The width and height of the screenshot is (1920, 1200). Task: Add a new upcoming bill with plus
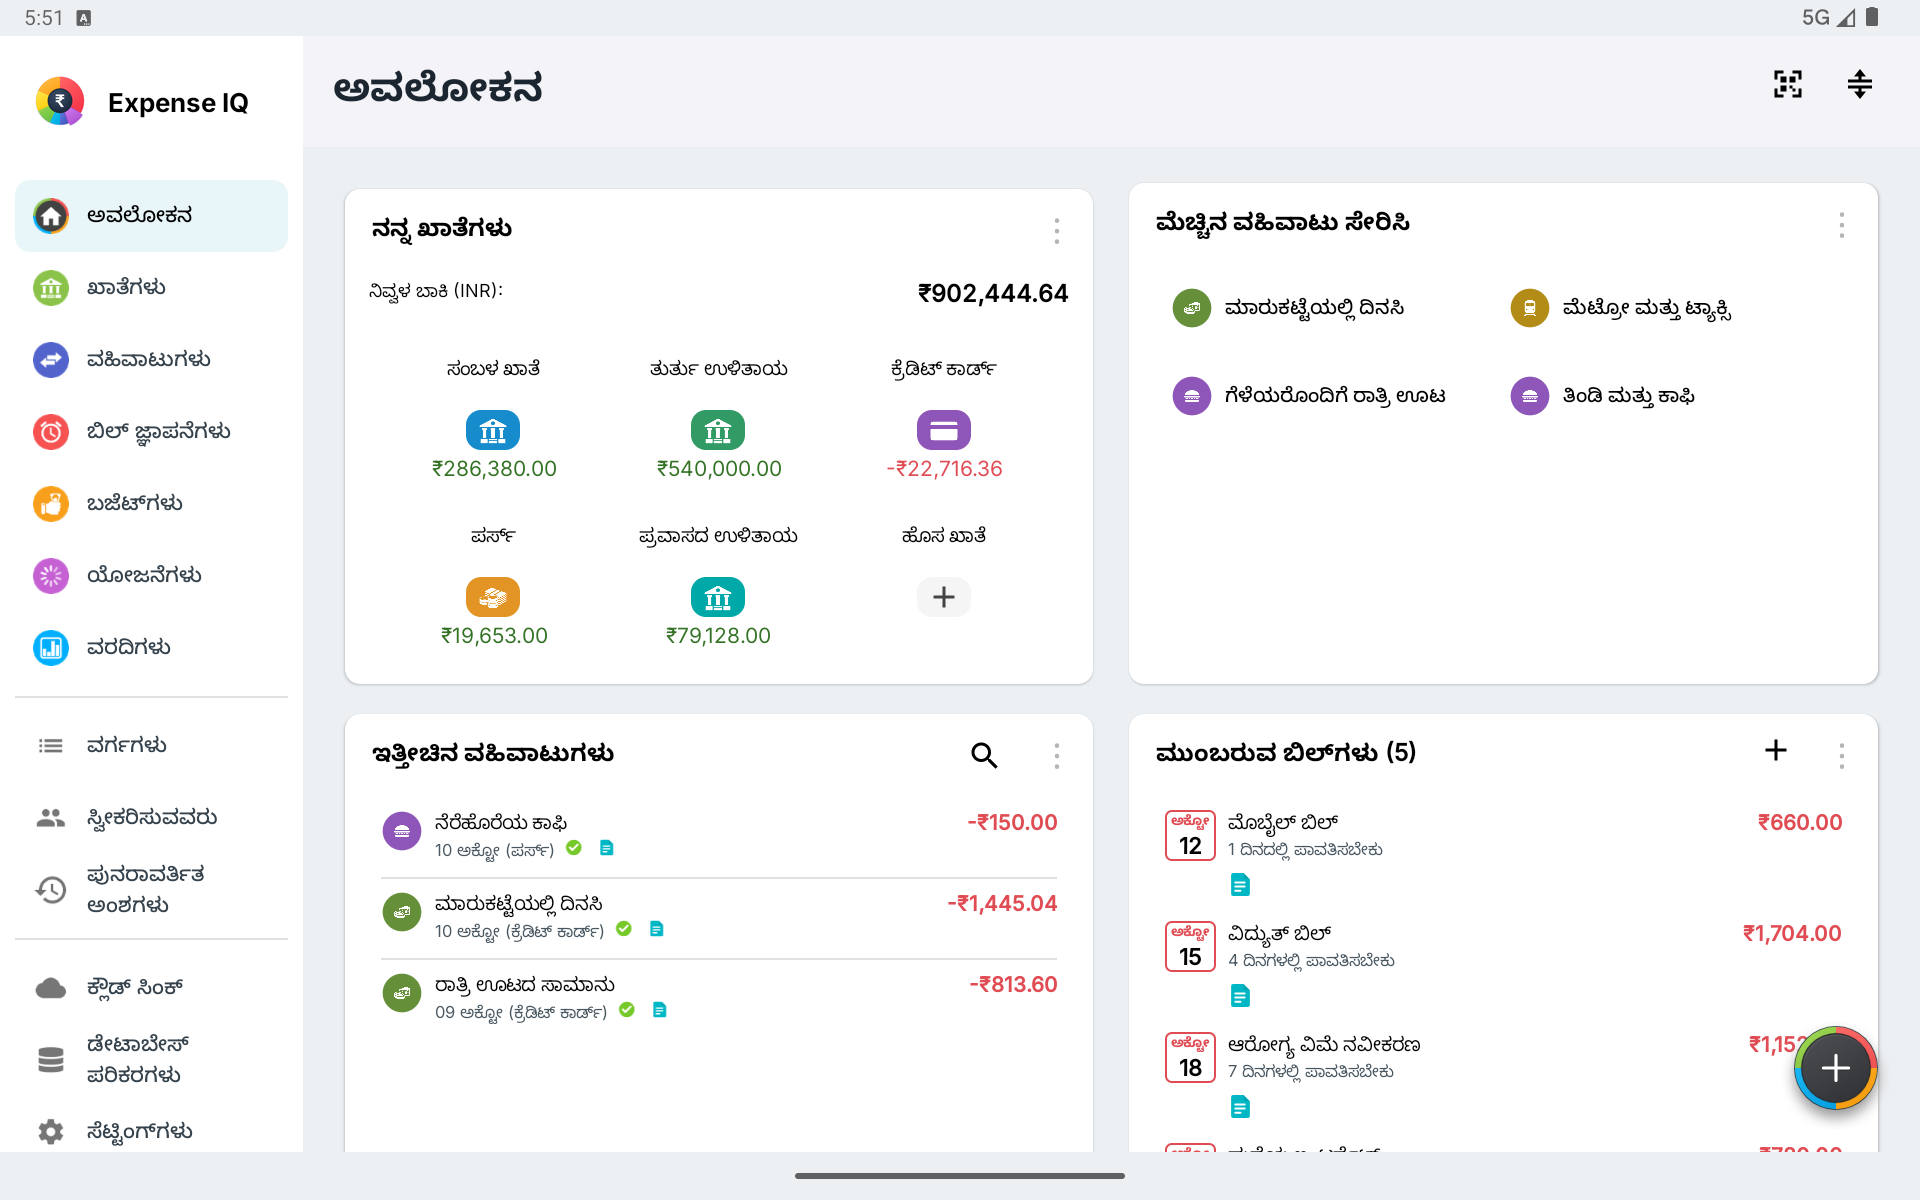pos(1776,751)
